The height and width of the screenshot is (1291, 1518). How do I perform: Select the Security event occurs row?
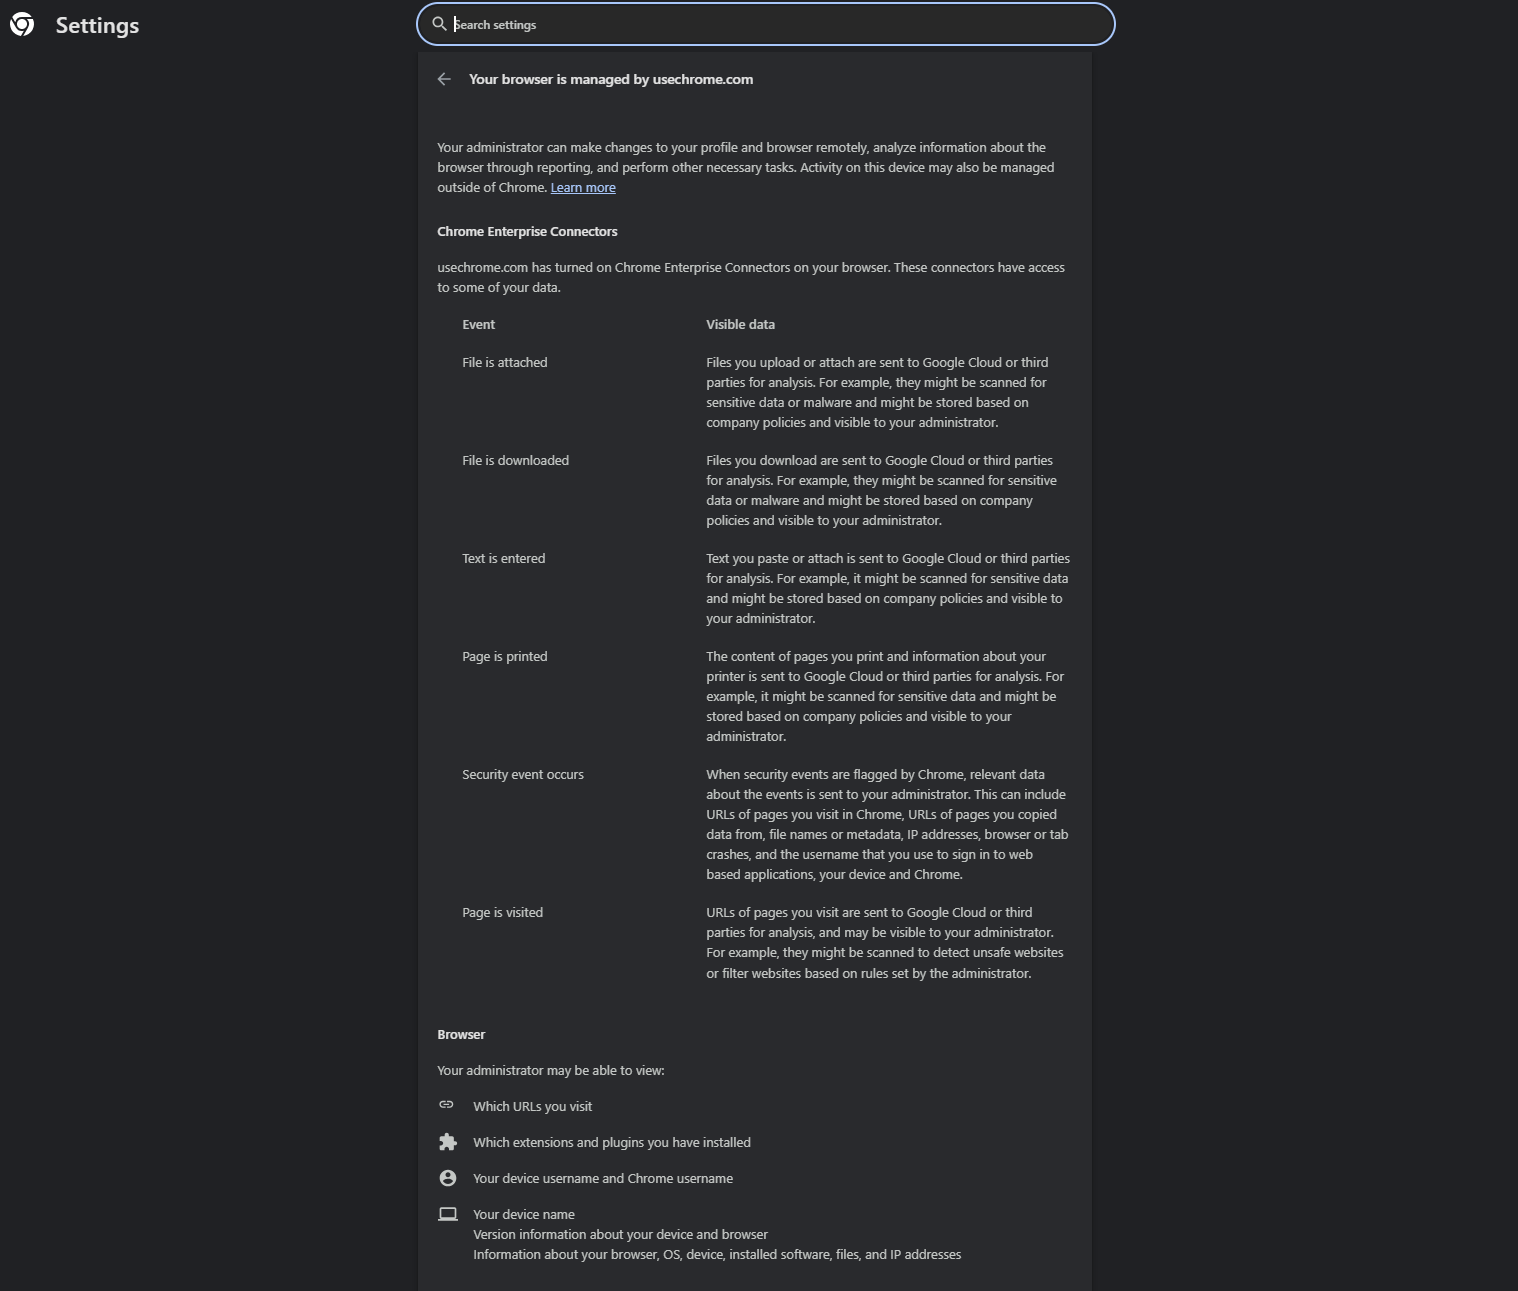pos(523,775)
